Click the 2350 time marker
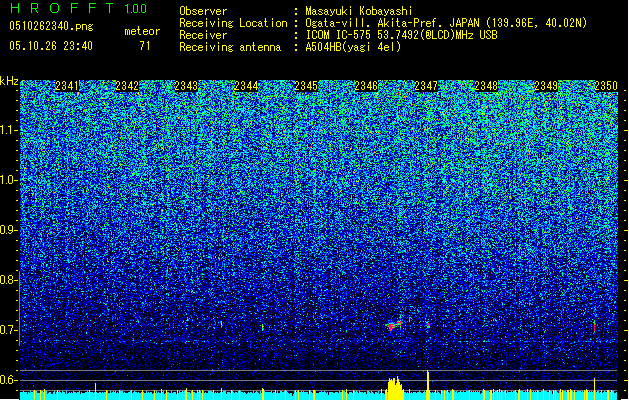This screenshot has height=400, width=629. (606, 86)
